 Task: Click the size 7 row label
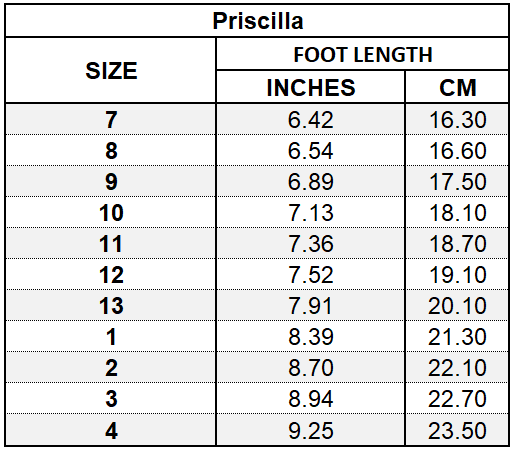[111, 119]
